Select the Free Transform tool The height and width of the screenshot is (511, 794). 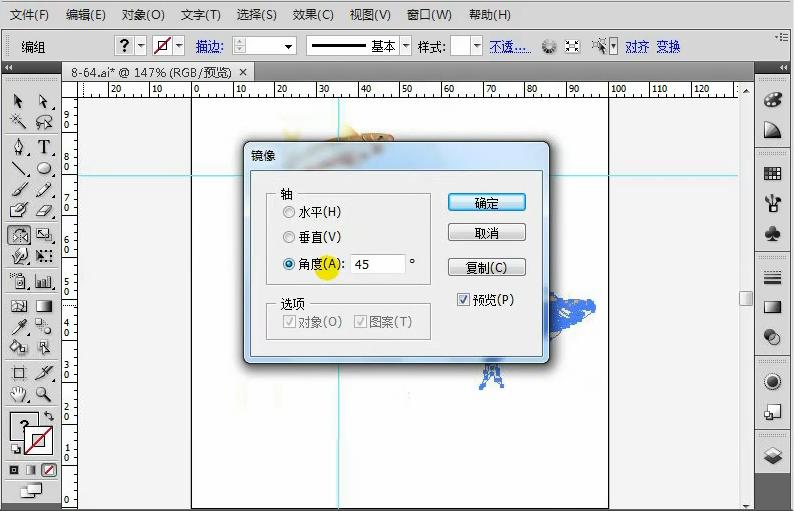click(x=44, y=256)
